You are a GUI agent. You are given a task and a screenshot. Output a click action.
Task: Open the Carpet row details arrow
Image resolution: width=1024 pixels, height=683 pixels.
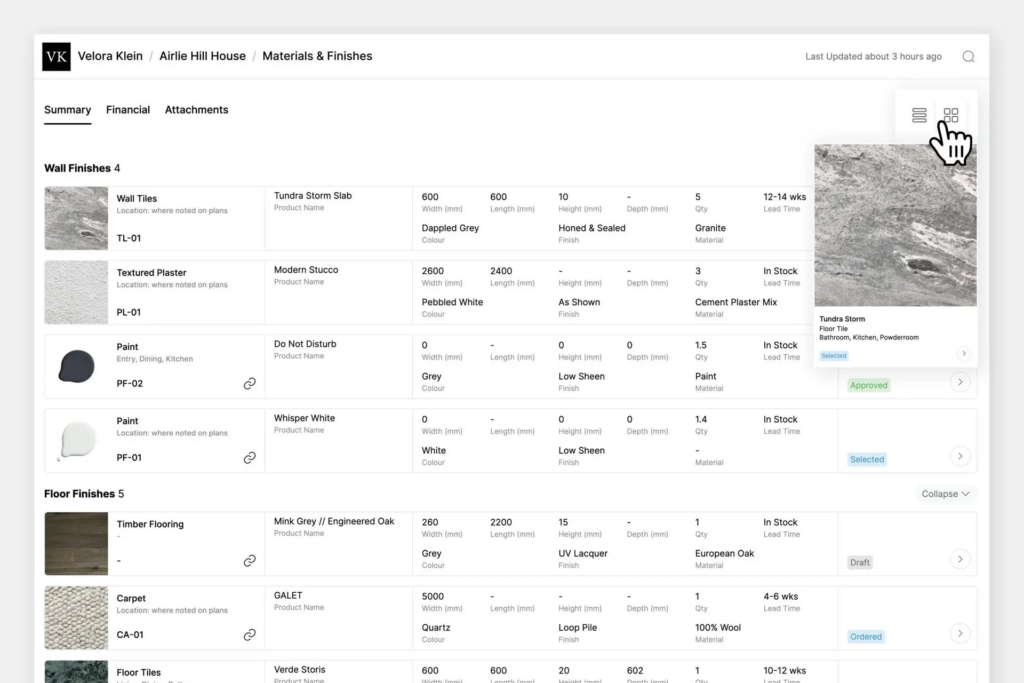pos(960,633)
